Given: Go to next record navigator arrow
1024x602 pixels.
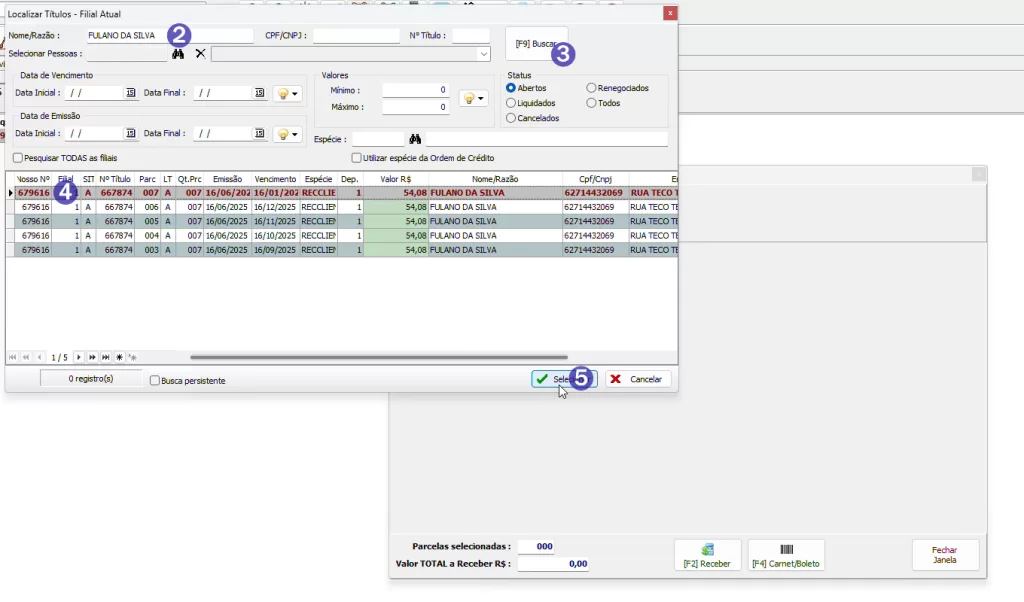Looking at the screenshot, I should click(x=79, y=357).
